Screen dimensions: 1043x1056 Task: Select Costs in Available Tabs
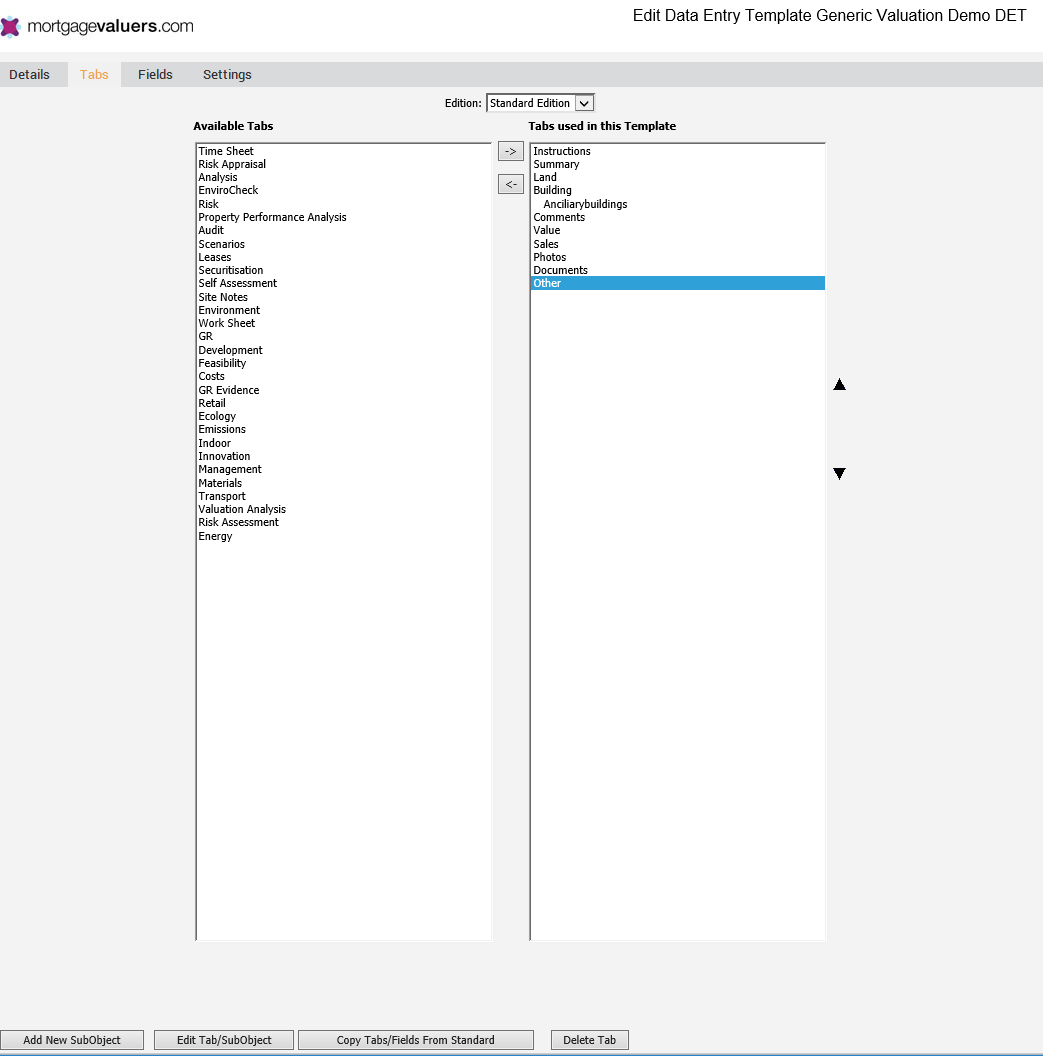click(343, 376)
